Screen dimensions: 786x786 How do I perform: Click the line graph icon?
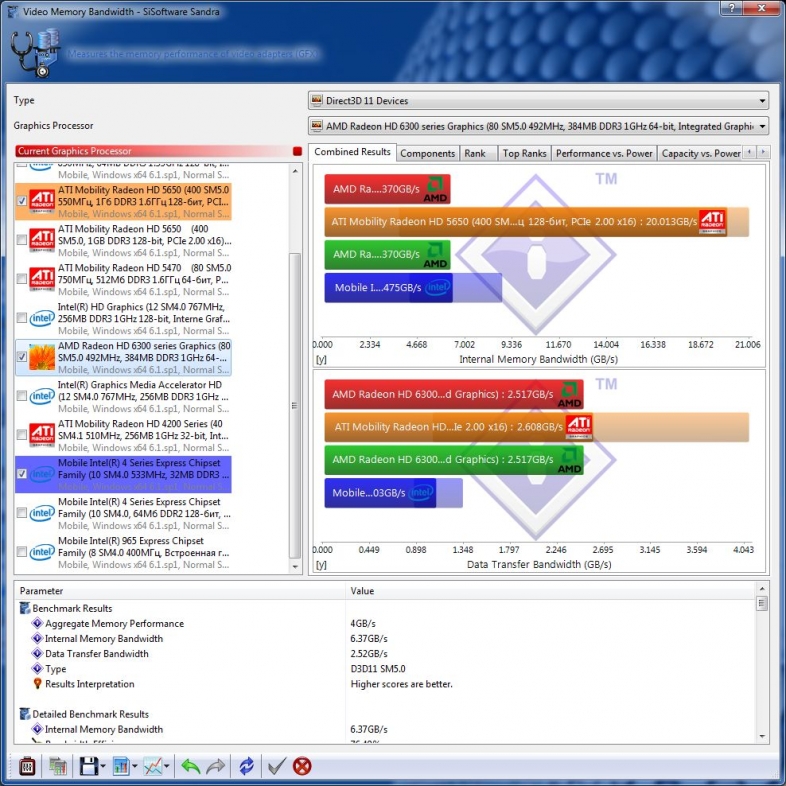click(153, 766)
